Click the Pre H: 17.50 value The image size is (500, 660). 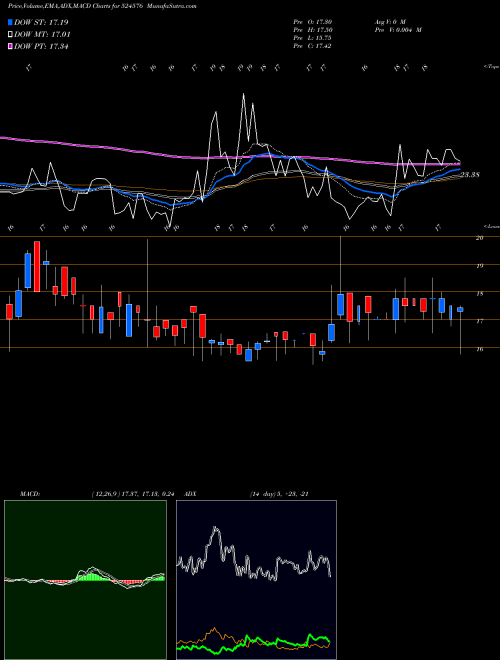tap(312, 30)
